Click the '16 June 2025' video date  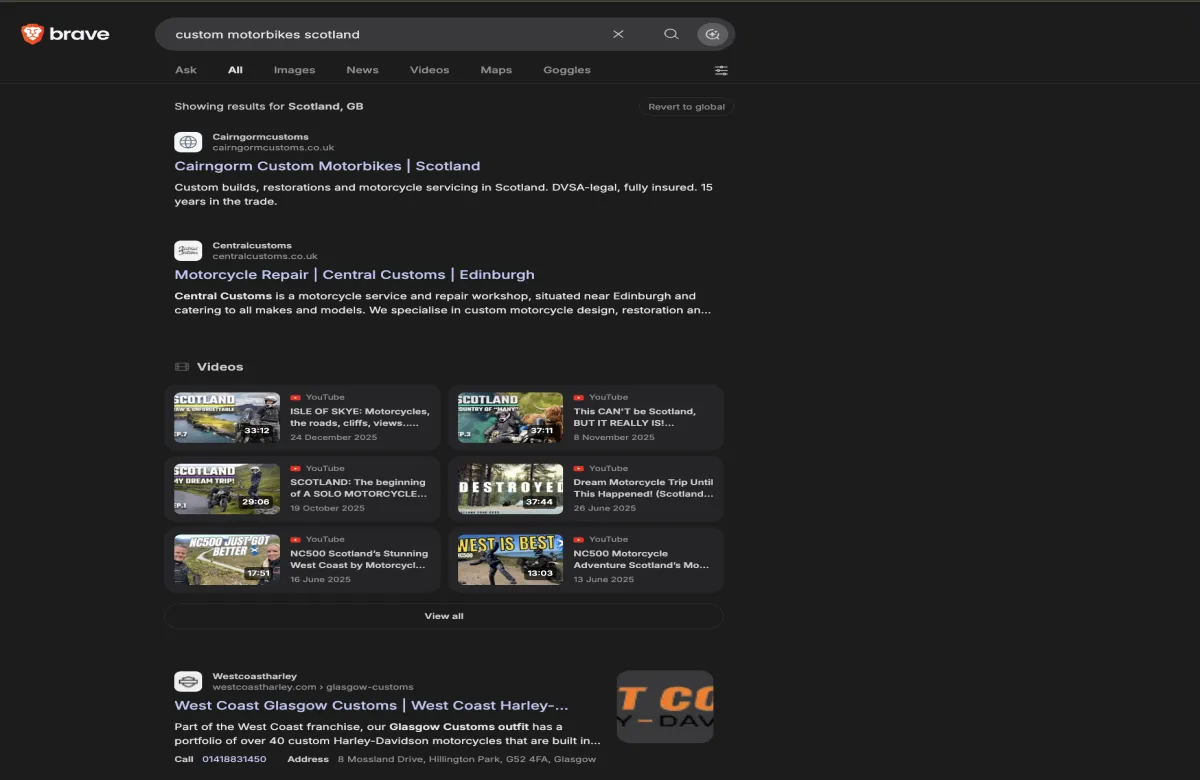[321, 579]
